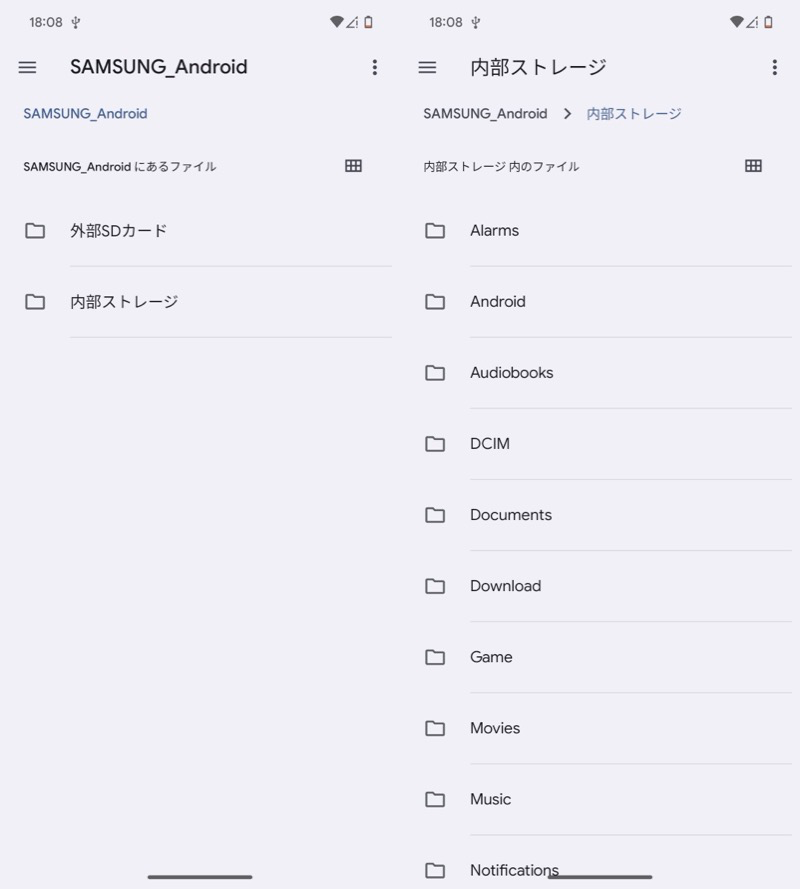Open more options in SAMSUNG_Android pane
This screenshot has height=889, width=800.
point(375,67)
